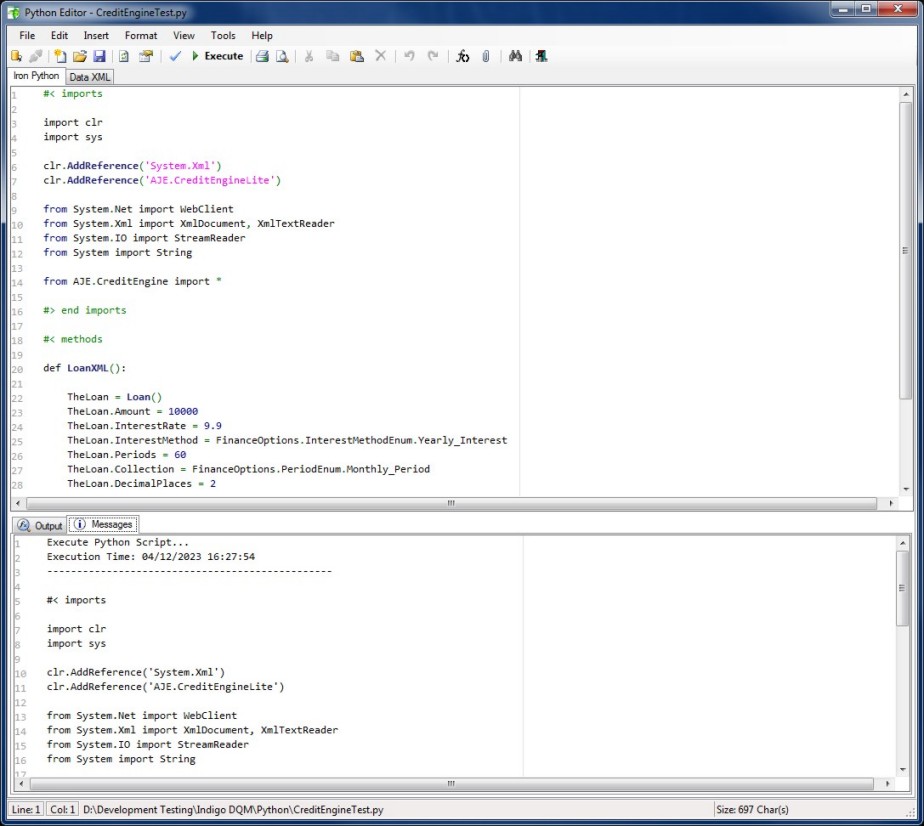Open the Format menu
The height and width of the screenshot is (826, 924).
(141, 35)
